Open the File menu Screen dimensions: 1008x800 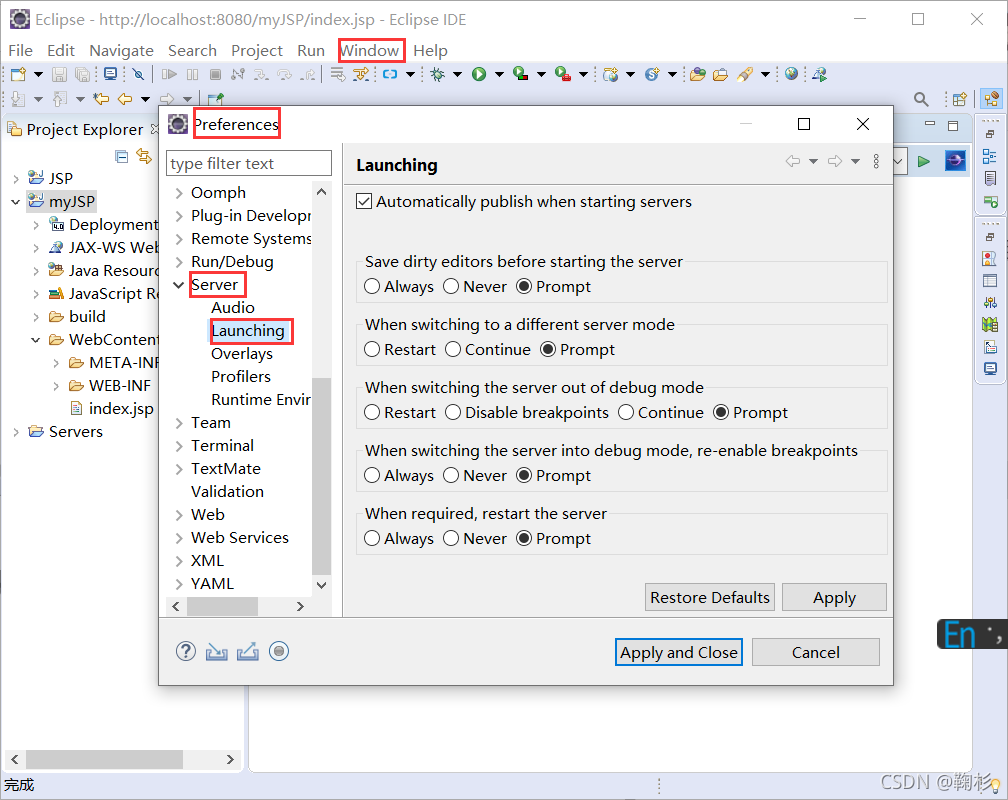click(20, 50)
